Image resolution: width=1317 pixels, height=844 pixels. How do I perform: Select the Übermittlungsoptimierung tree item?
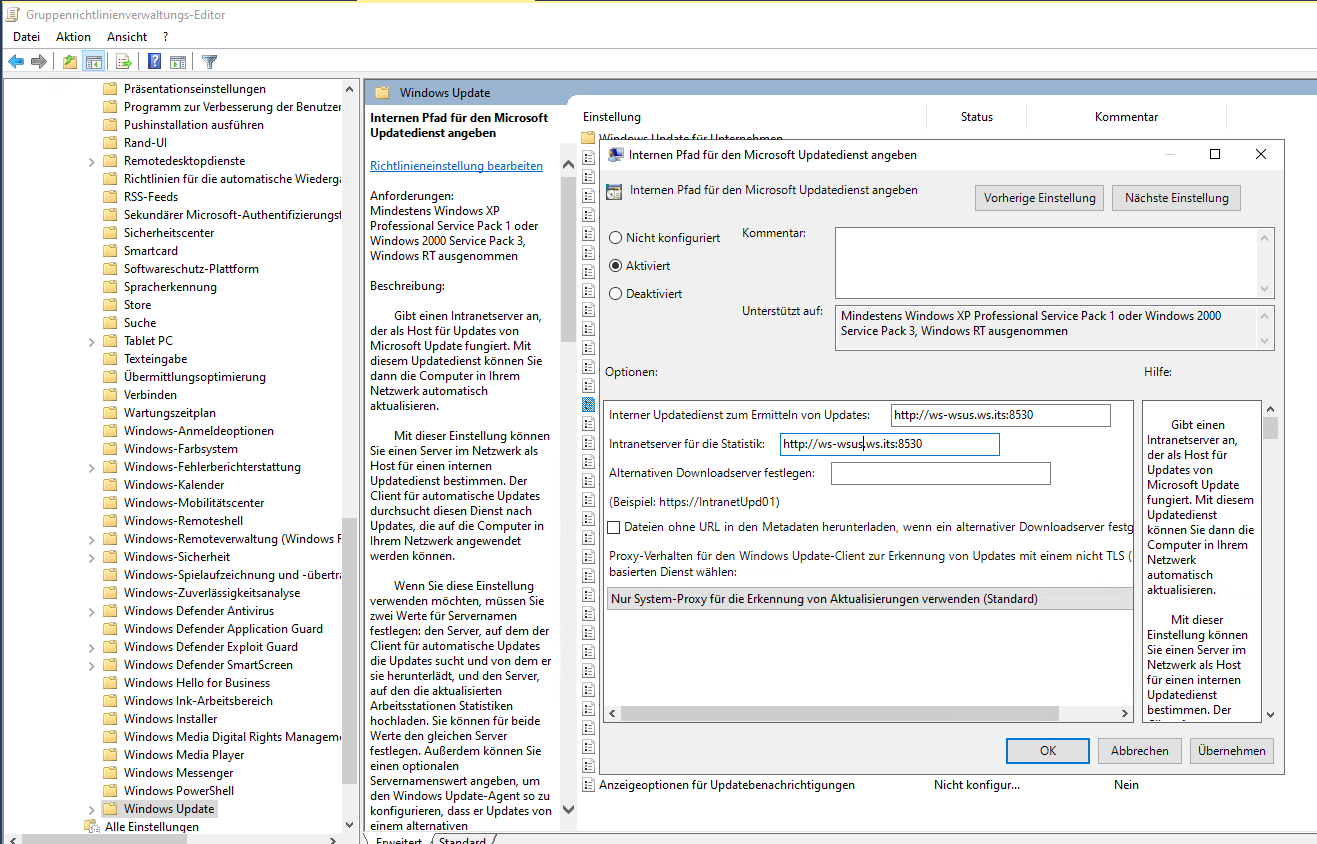pyautogui.click(x=195, y=377)
